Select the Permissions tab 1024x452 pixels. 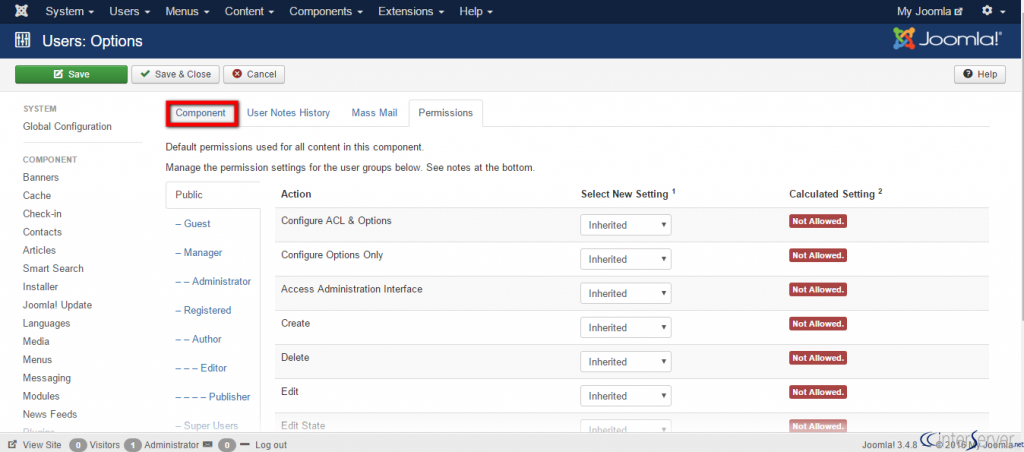(445, 113)
